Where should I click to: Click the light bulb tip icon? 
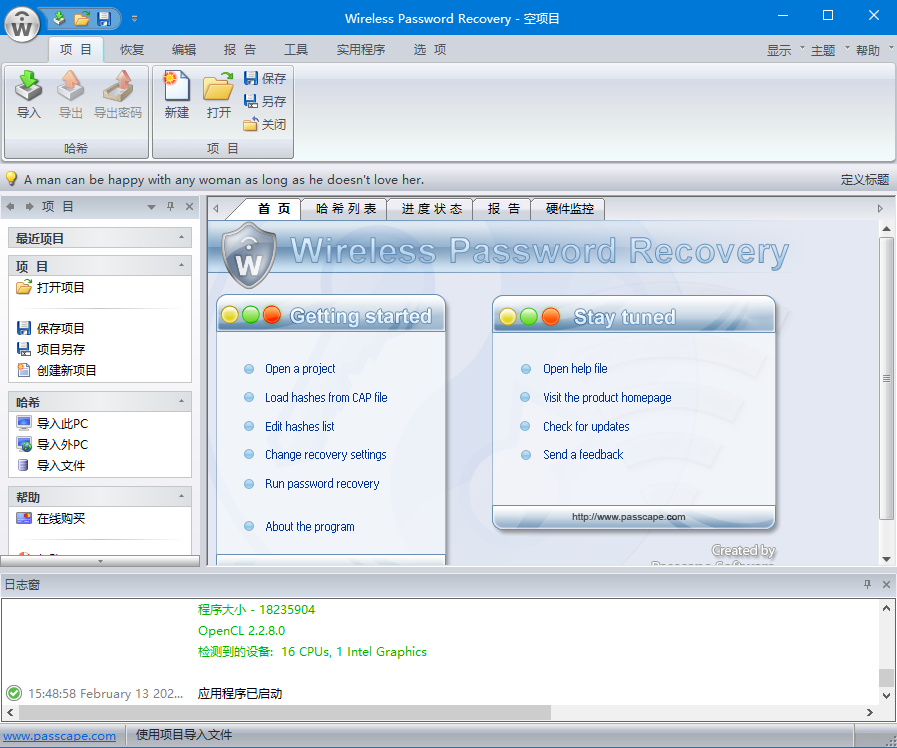(x=11, y=179)
